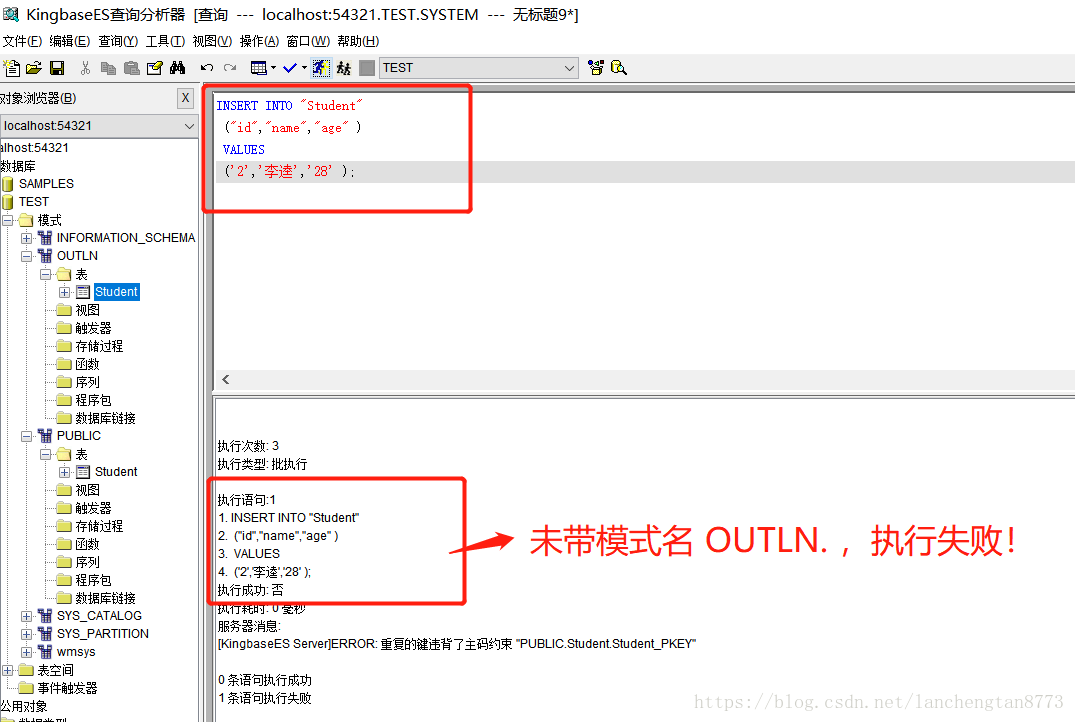Viewport: 1075px width, 722px height.
Task: Expand the SYS_PARTITION schema
Action: pos(26,634)
